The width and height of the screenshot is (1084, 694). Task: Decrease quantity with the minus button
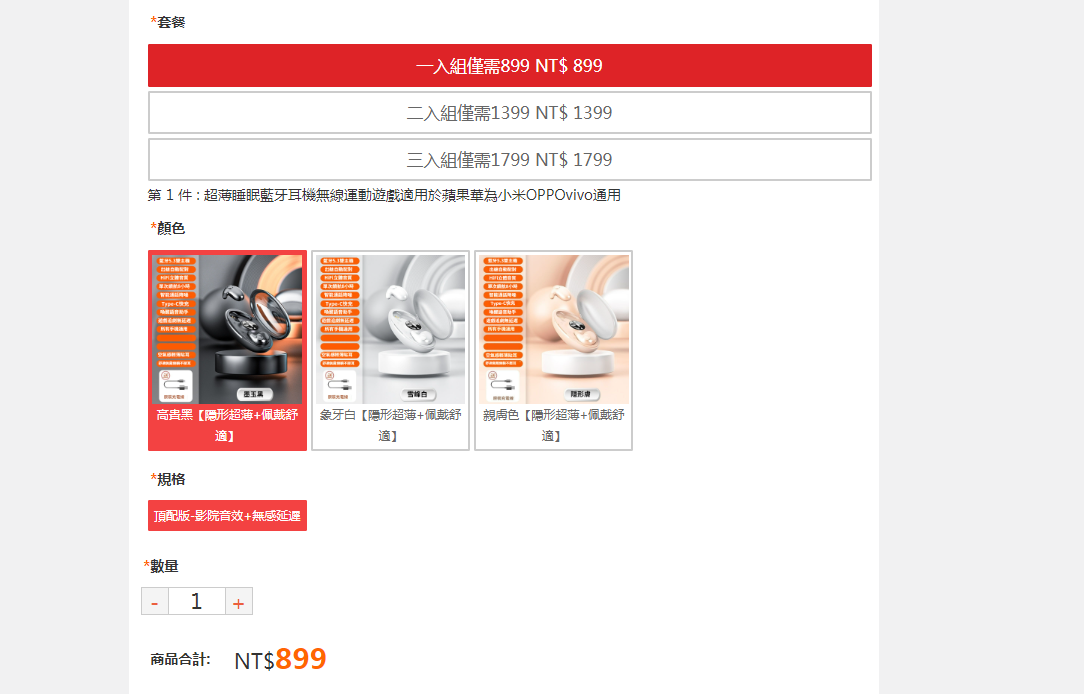tap(155, 601)
